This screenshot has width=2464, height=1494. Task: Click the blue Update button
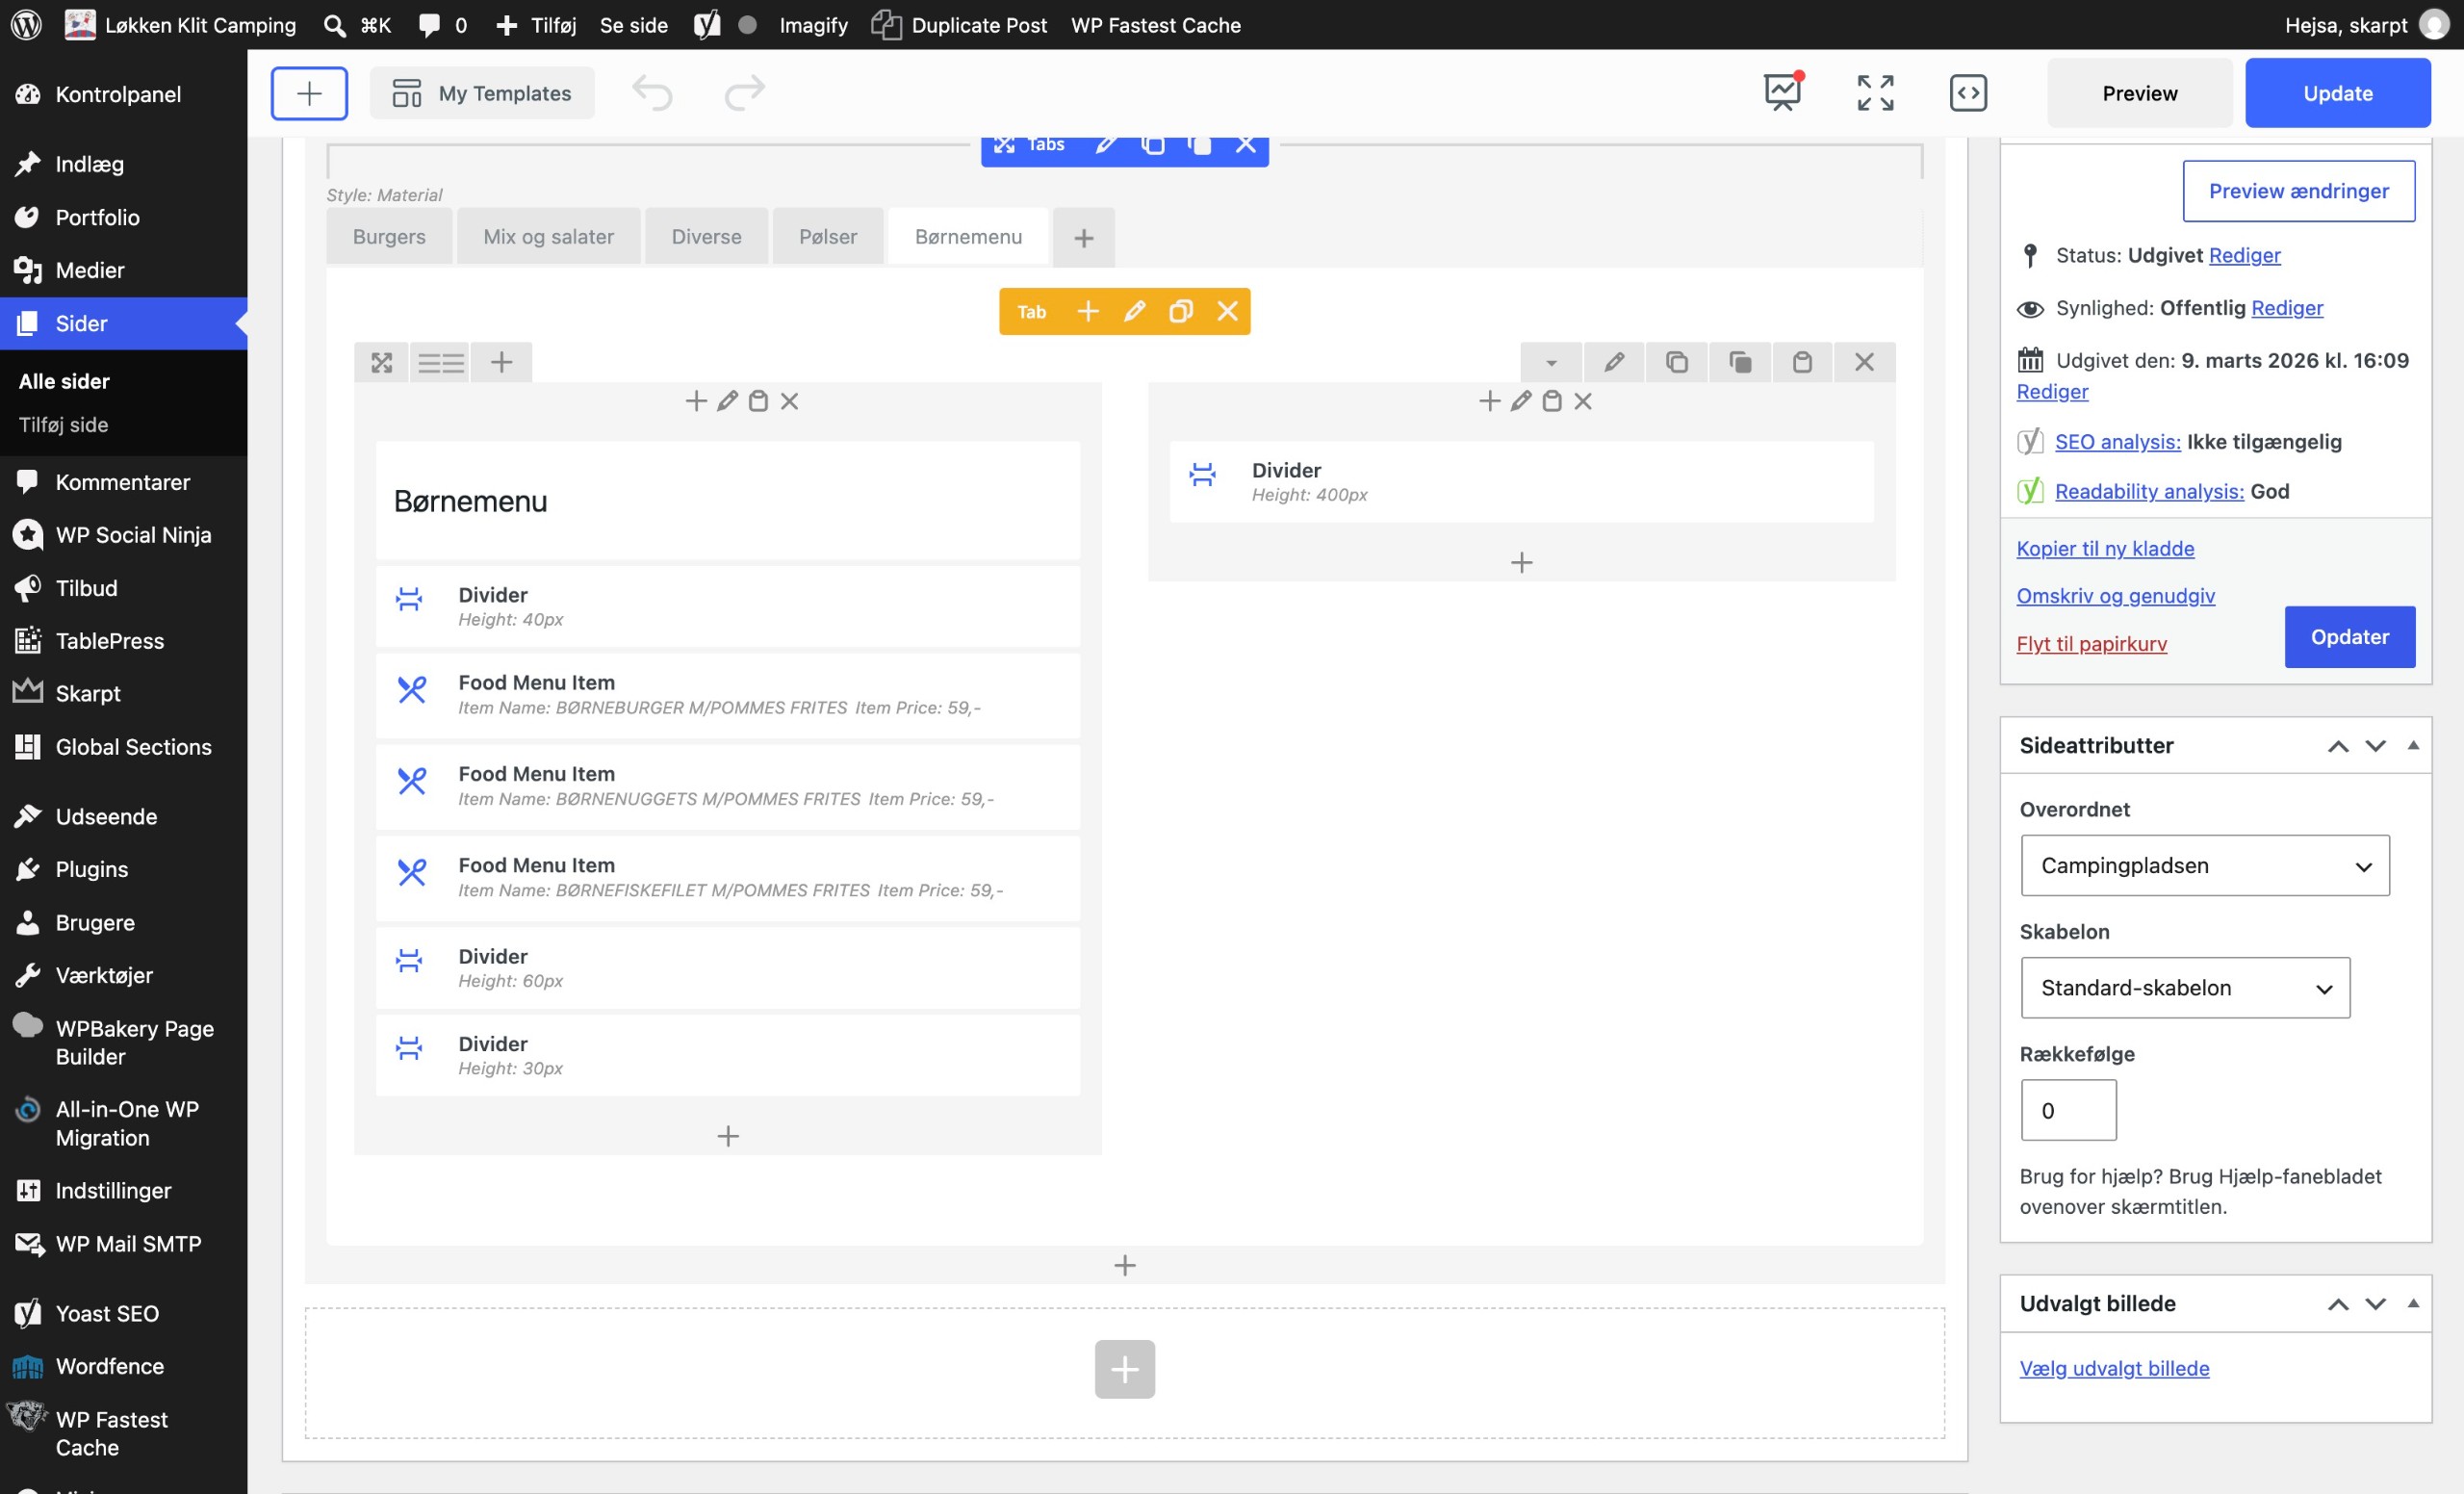(2337, 93)
